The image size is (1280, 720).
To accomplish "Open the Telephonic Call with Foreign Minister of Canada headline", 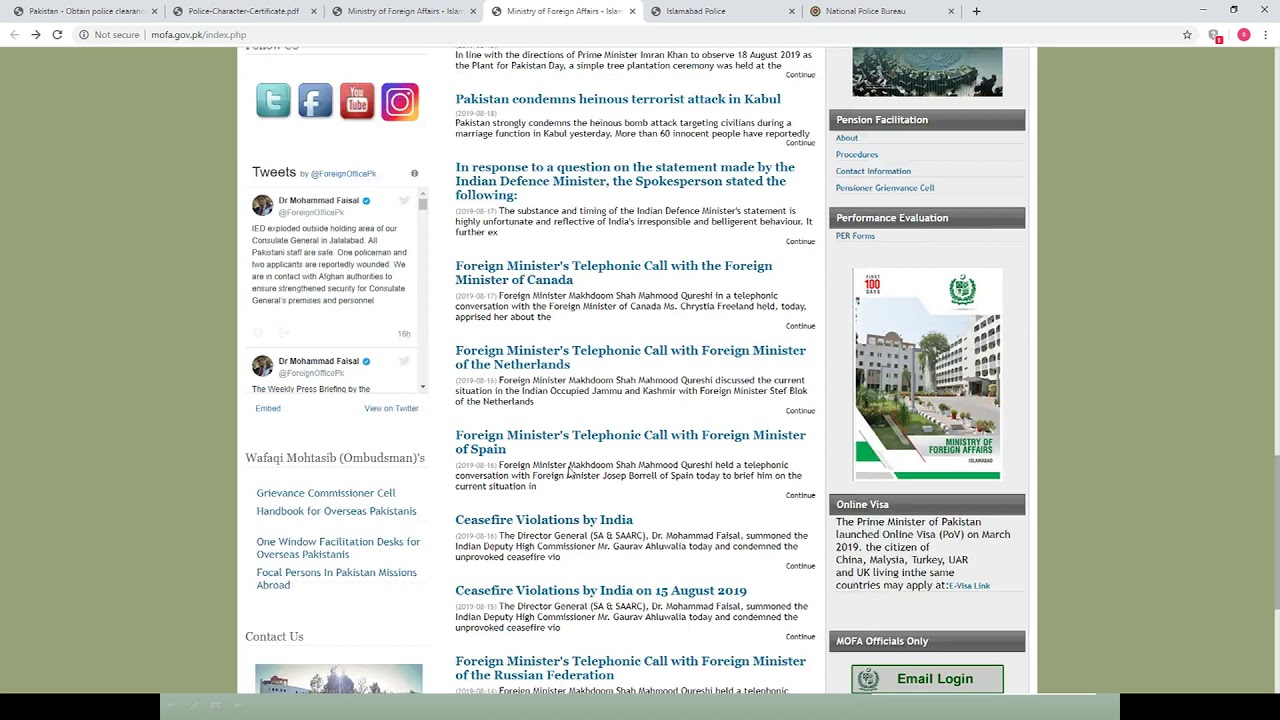I will [x=613, y=272].
